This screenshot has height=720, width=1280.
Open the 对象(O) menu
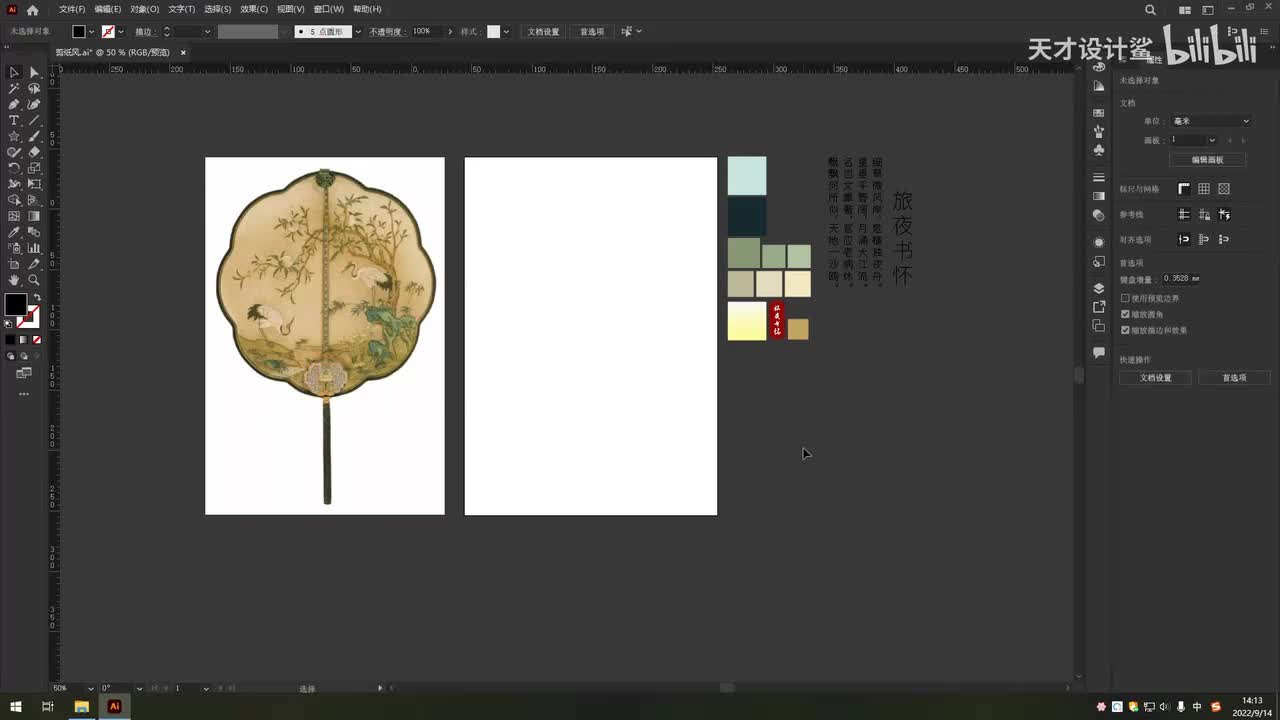pos(145,9)
